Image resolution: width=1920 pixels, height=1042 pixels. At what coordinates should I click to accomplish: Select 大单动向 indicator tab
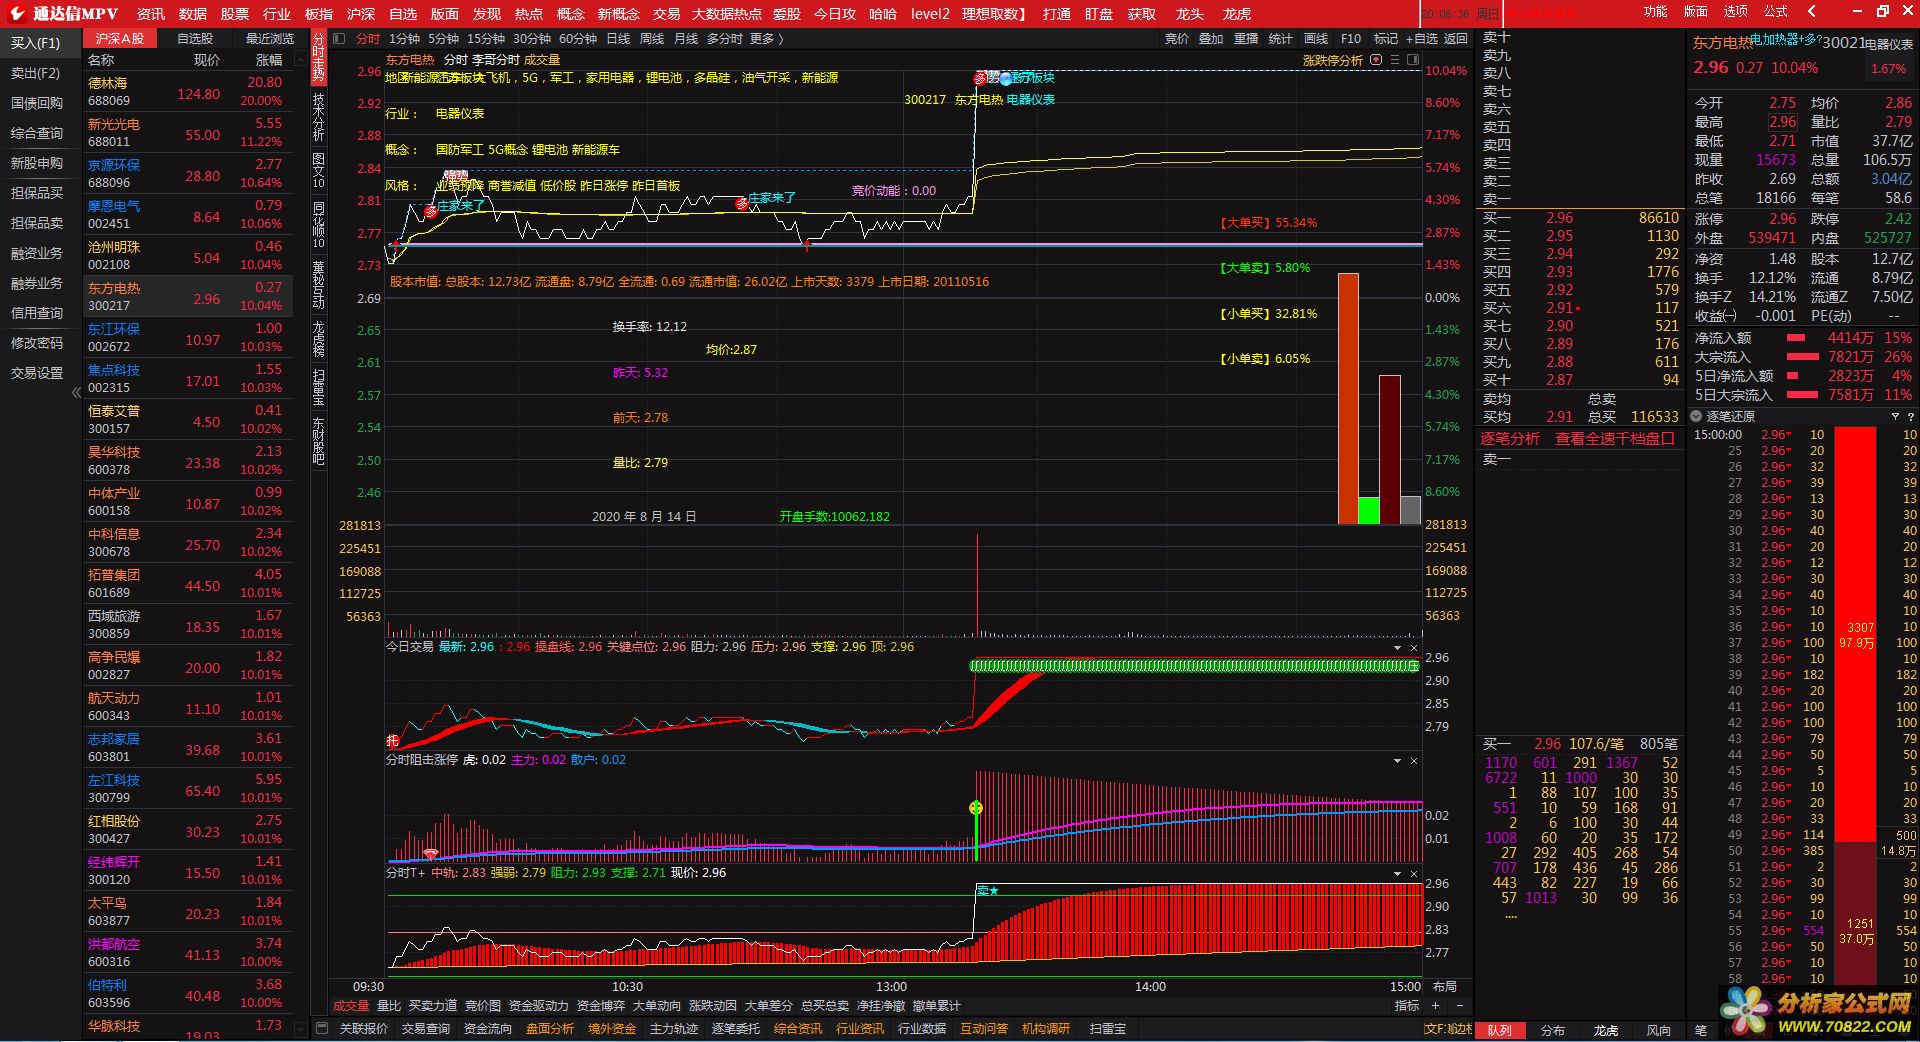click(657, 1006)
